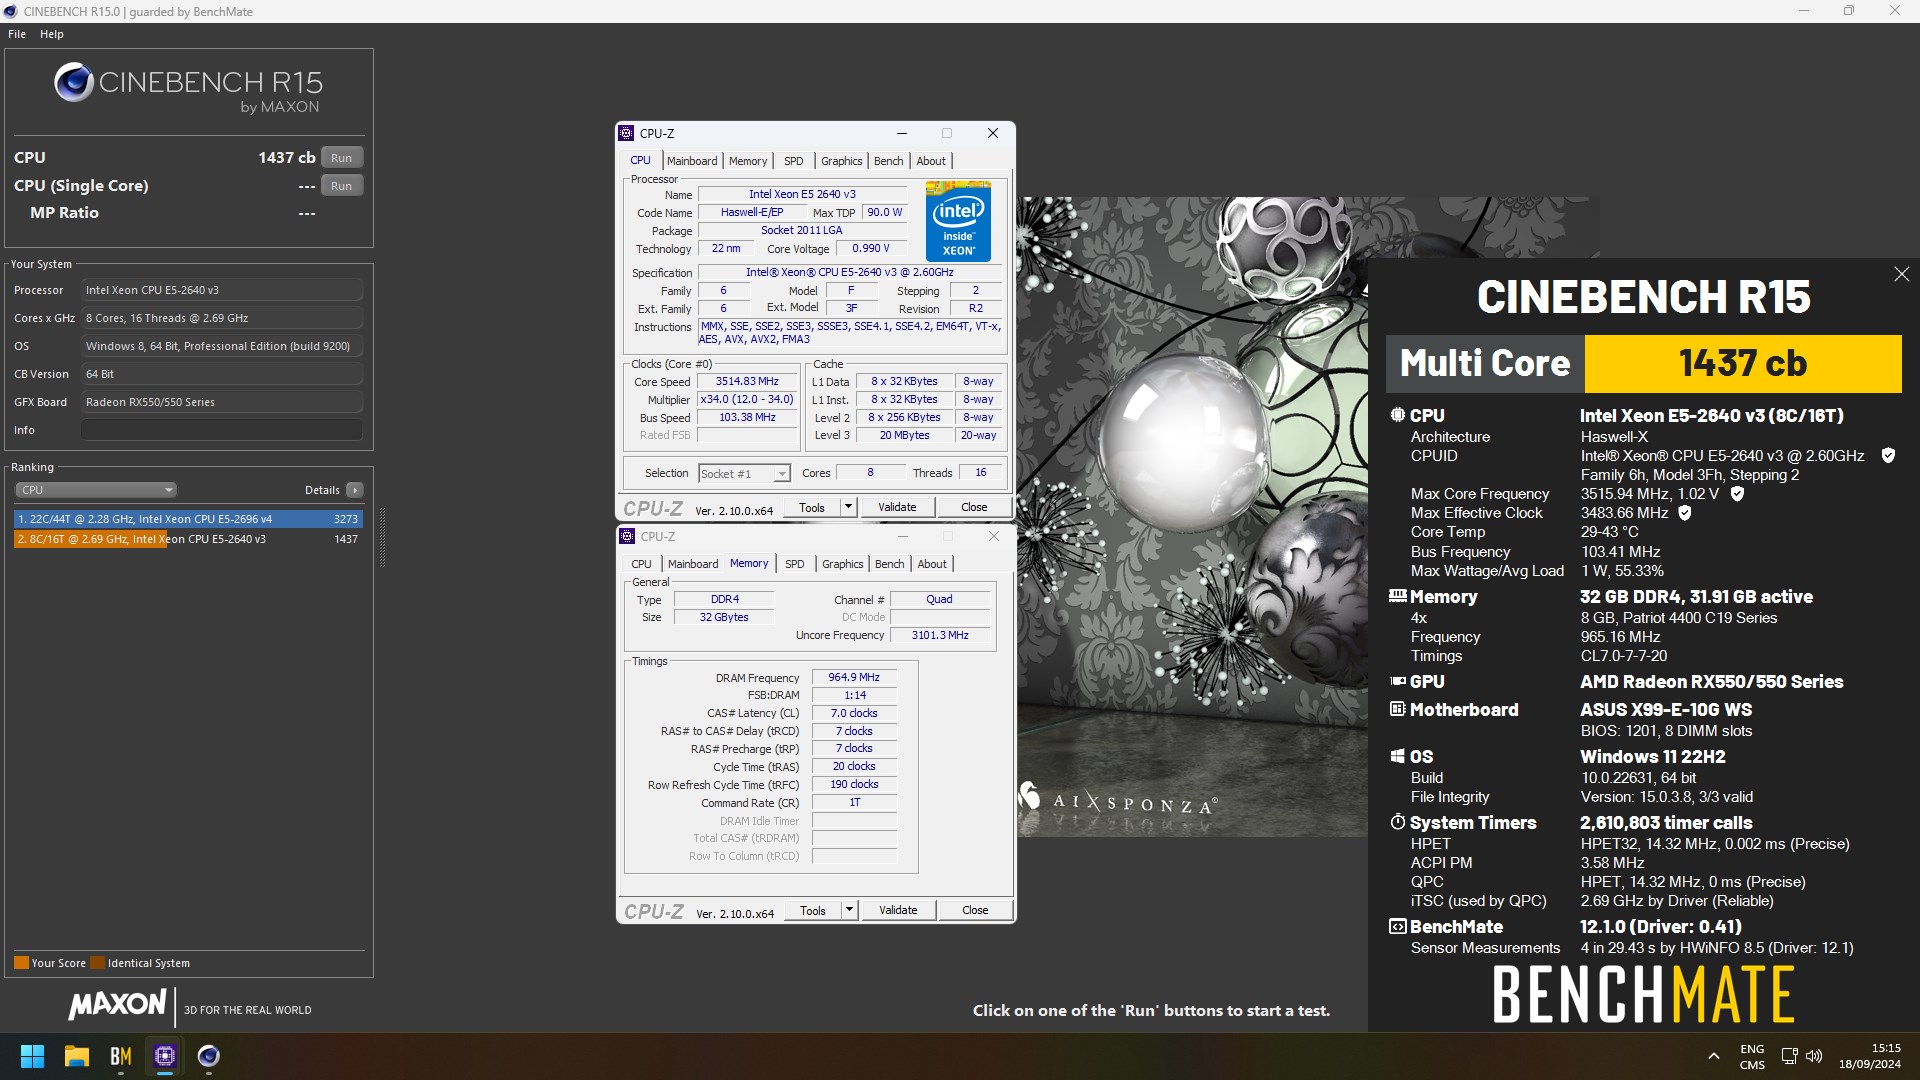
Task: Click the Intel Xeon inside logo in CPU-Z
Action: [958, 221]
